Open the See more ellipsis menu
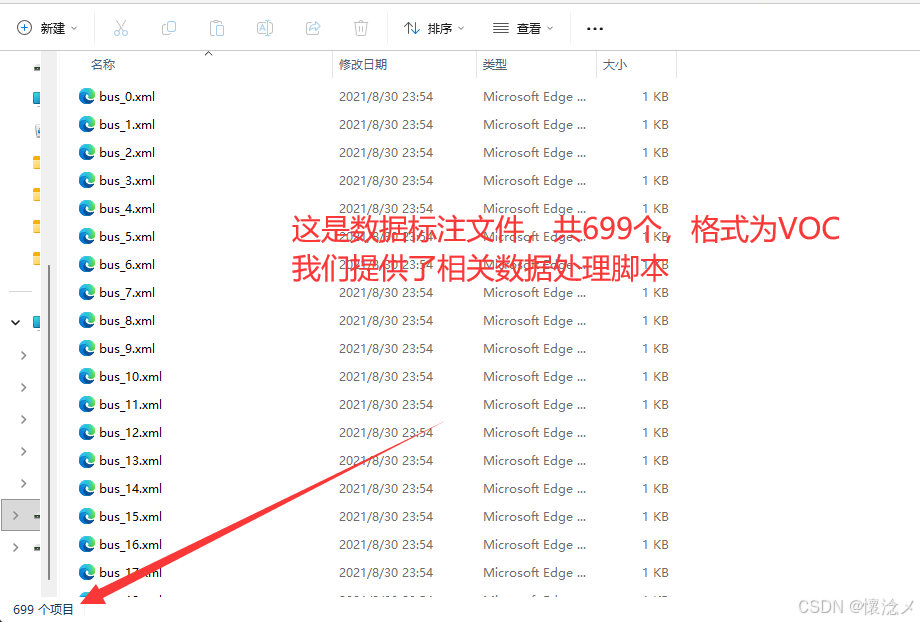This screenshot has width=920, height=622. coord(595,29)
